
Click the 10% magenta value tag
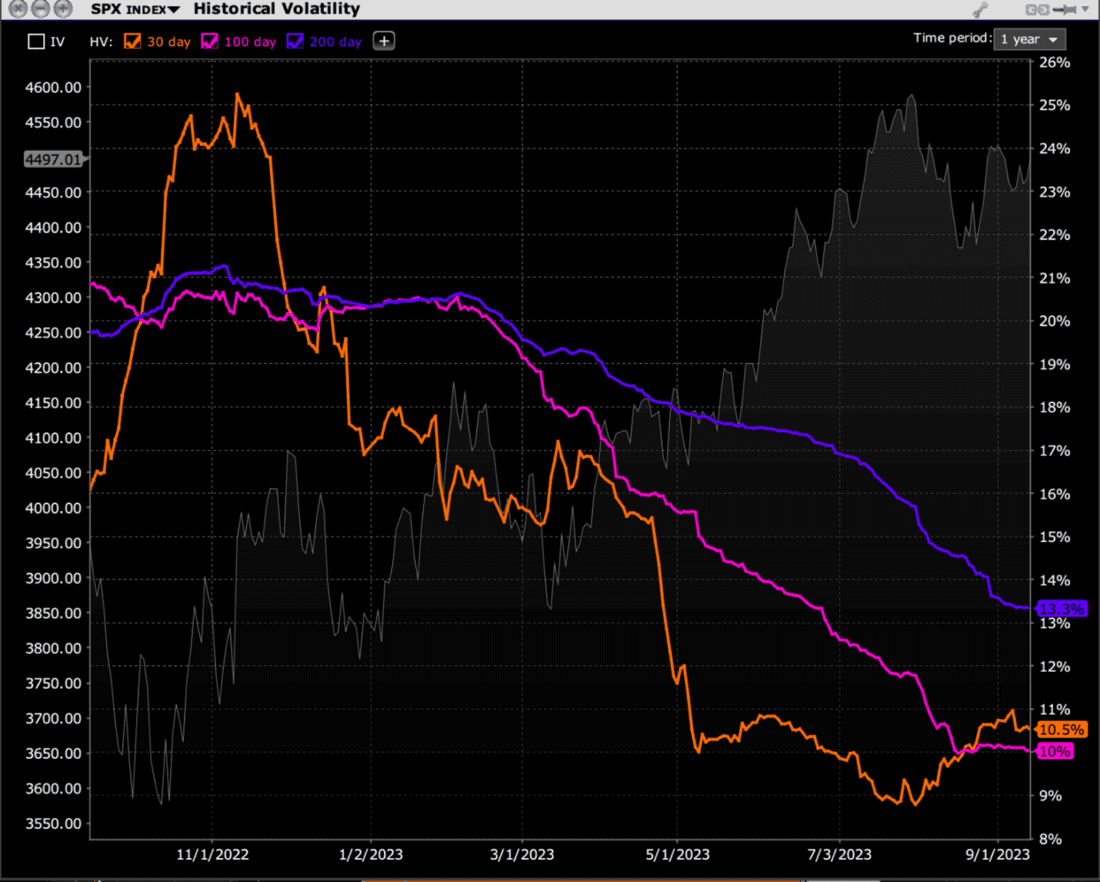(x=1057, y=751)
